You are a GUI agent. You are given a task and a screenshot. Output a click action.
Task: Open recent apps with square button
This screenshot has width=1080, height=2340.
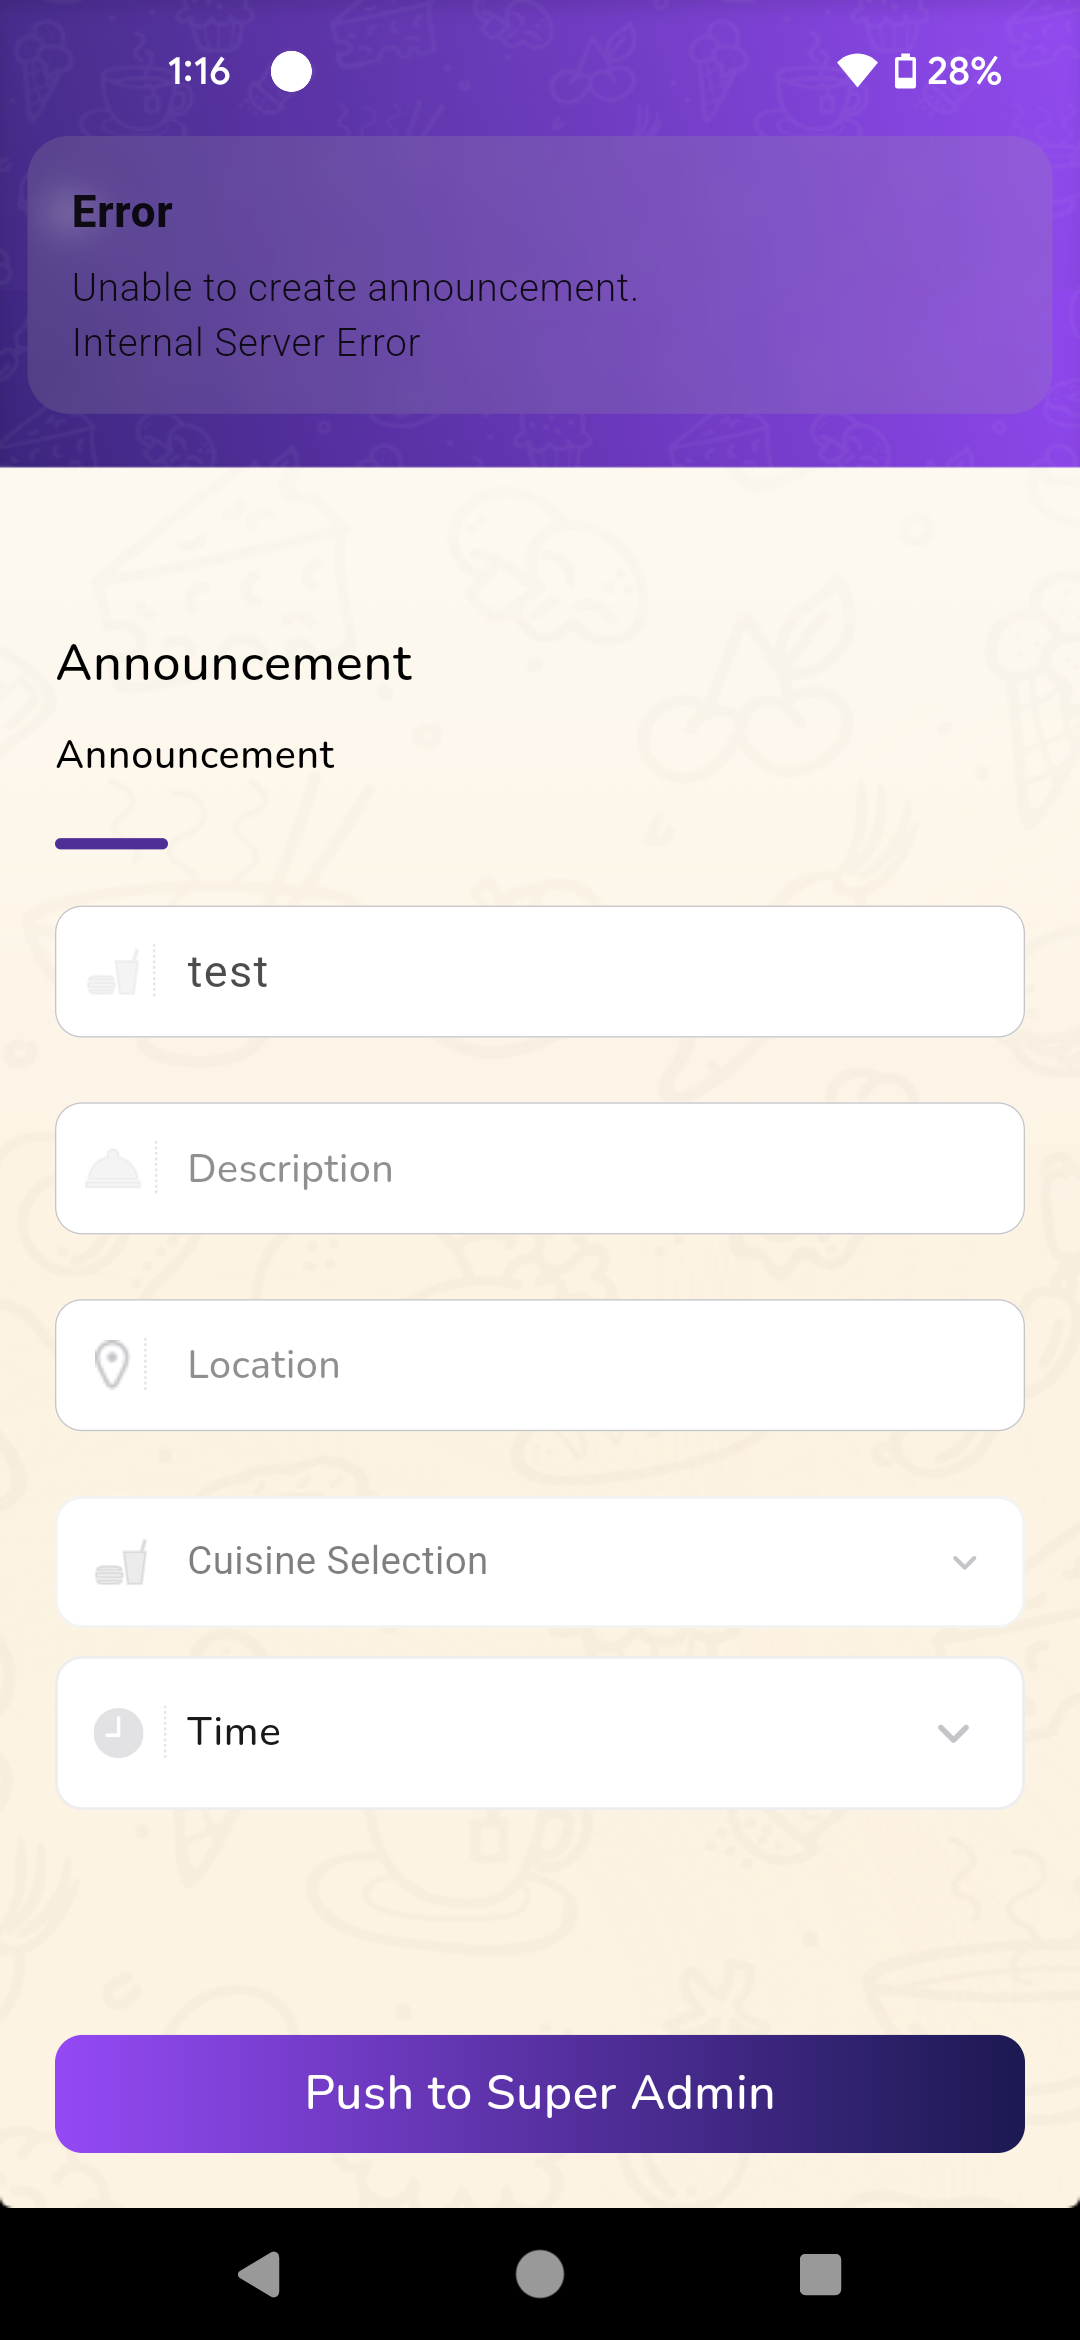[x=820, y=2275]
